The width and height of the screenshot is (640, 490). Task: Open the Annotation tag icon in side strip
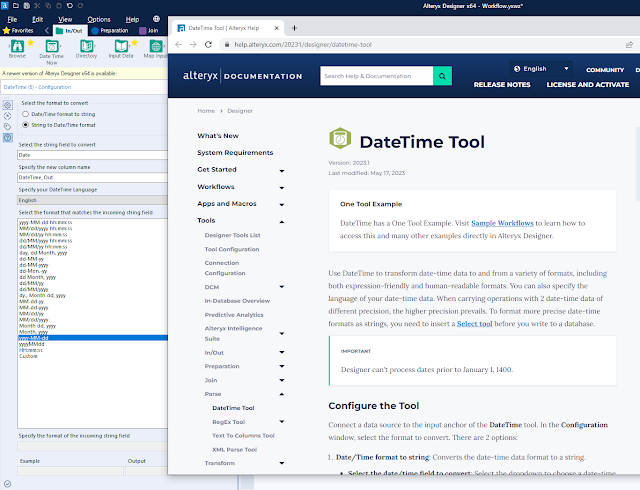pos(7,127)
